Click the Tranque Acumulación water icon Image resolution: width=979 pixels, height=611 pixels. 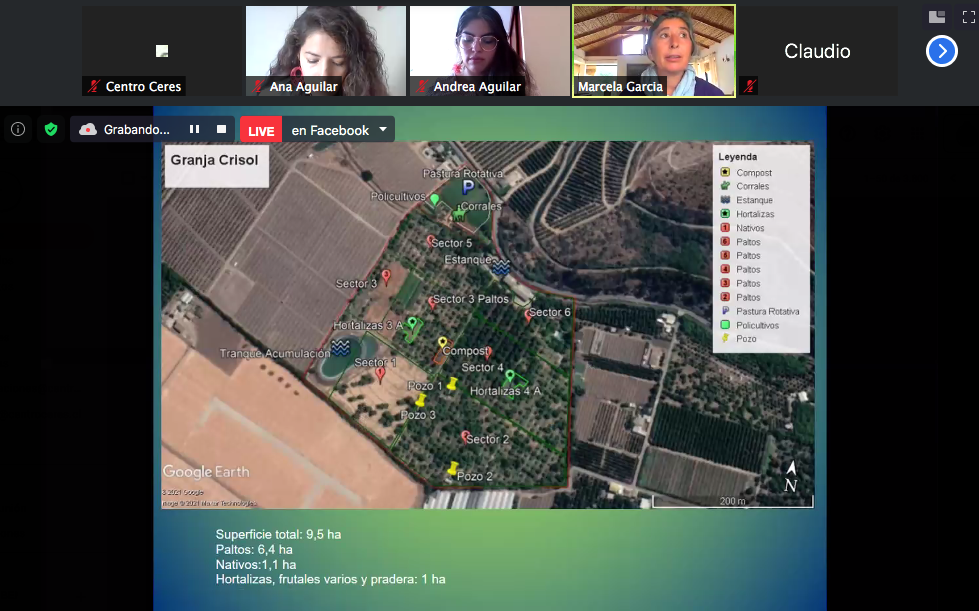[x=340, y=348]
